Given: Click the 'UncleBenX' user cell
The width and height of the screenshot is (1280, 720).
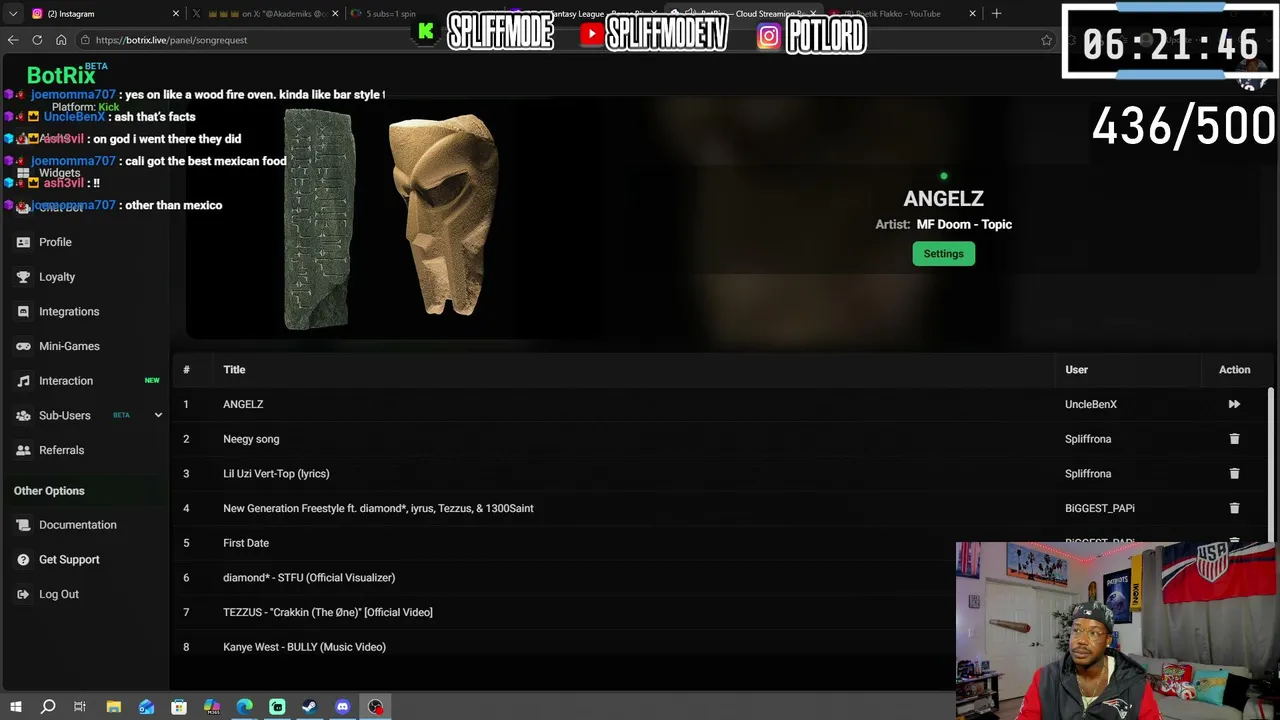Looking at the screenshot, I should coord(1091,404).
